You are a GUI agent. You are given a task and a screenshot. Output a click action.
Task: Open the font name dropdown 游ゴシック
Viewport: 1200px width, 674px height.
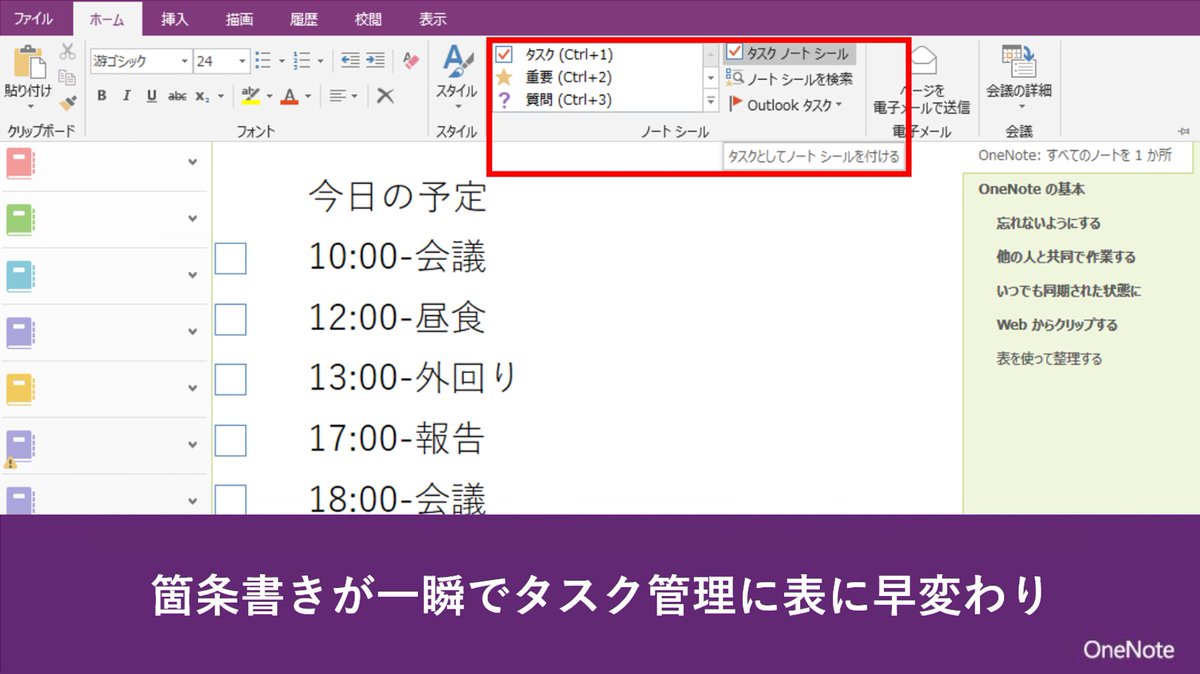pos(184,61)
